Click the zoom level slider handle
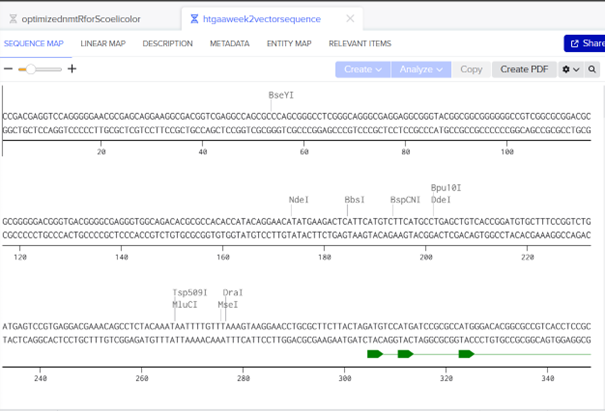The height and width of the screenshot is (411, 605). point(32,69)
